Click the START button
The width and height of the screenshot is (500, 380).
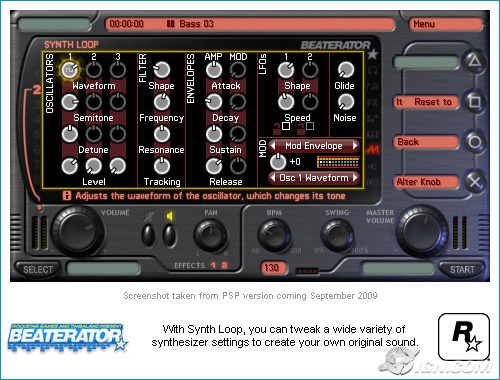pyautogui.click(x=462, y=269)
